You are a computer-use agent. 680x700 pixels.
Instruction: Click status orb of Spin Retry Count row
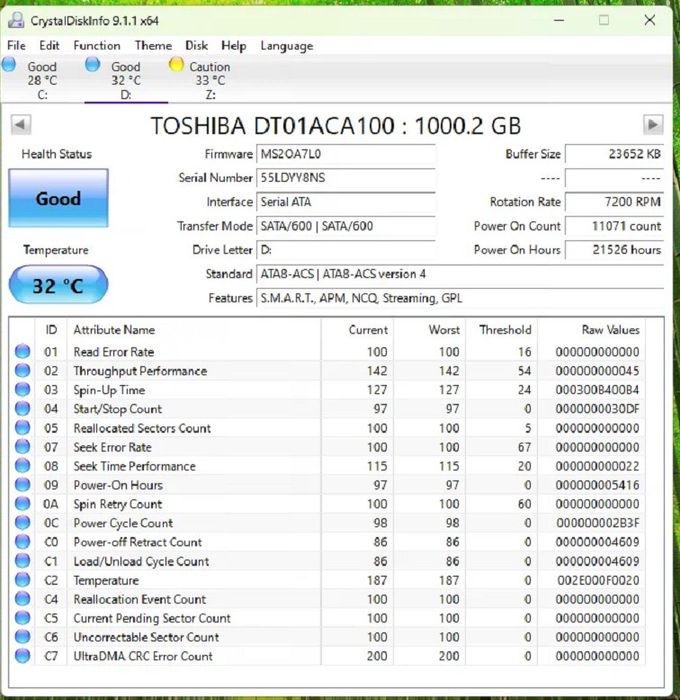(x=22, y=504)
